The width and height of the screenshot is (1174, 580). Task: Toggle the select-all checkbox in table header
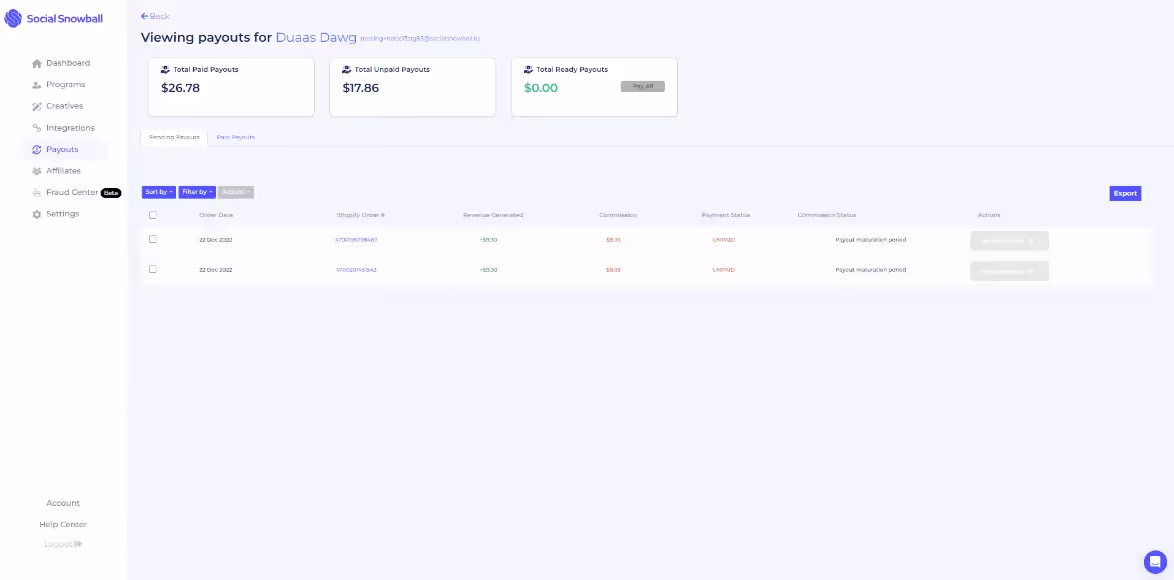[x=153, y=215]
